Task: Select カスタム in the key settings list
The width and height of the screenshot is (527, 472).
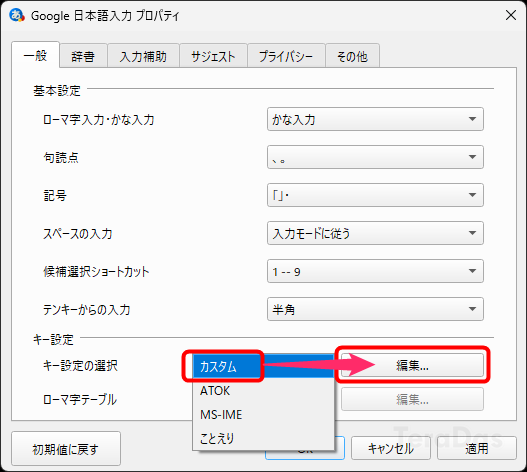Action: 264,366
